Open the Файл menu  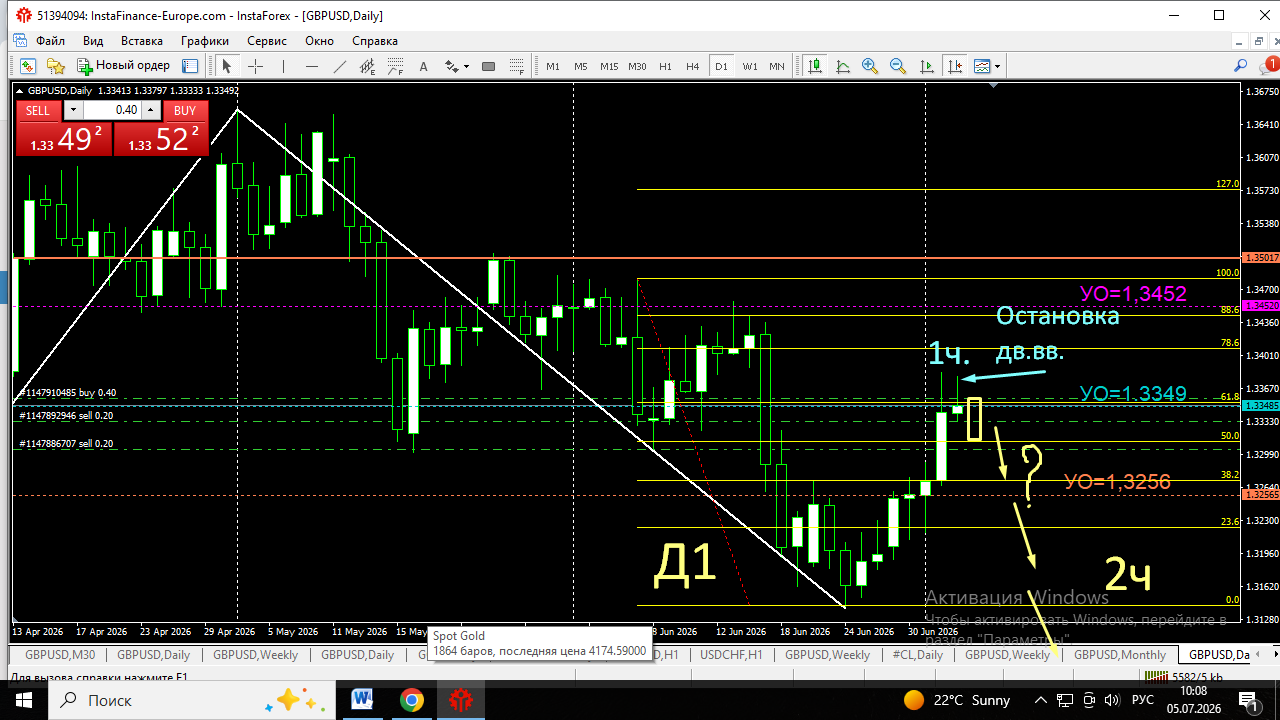click(x=50, y=41)
